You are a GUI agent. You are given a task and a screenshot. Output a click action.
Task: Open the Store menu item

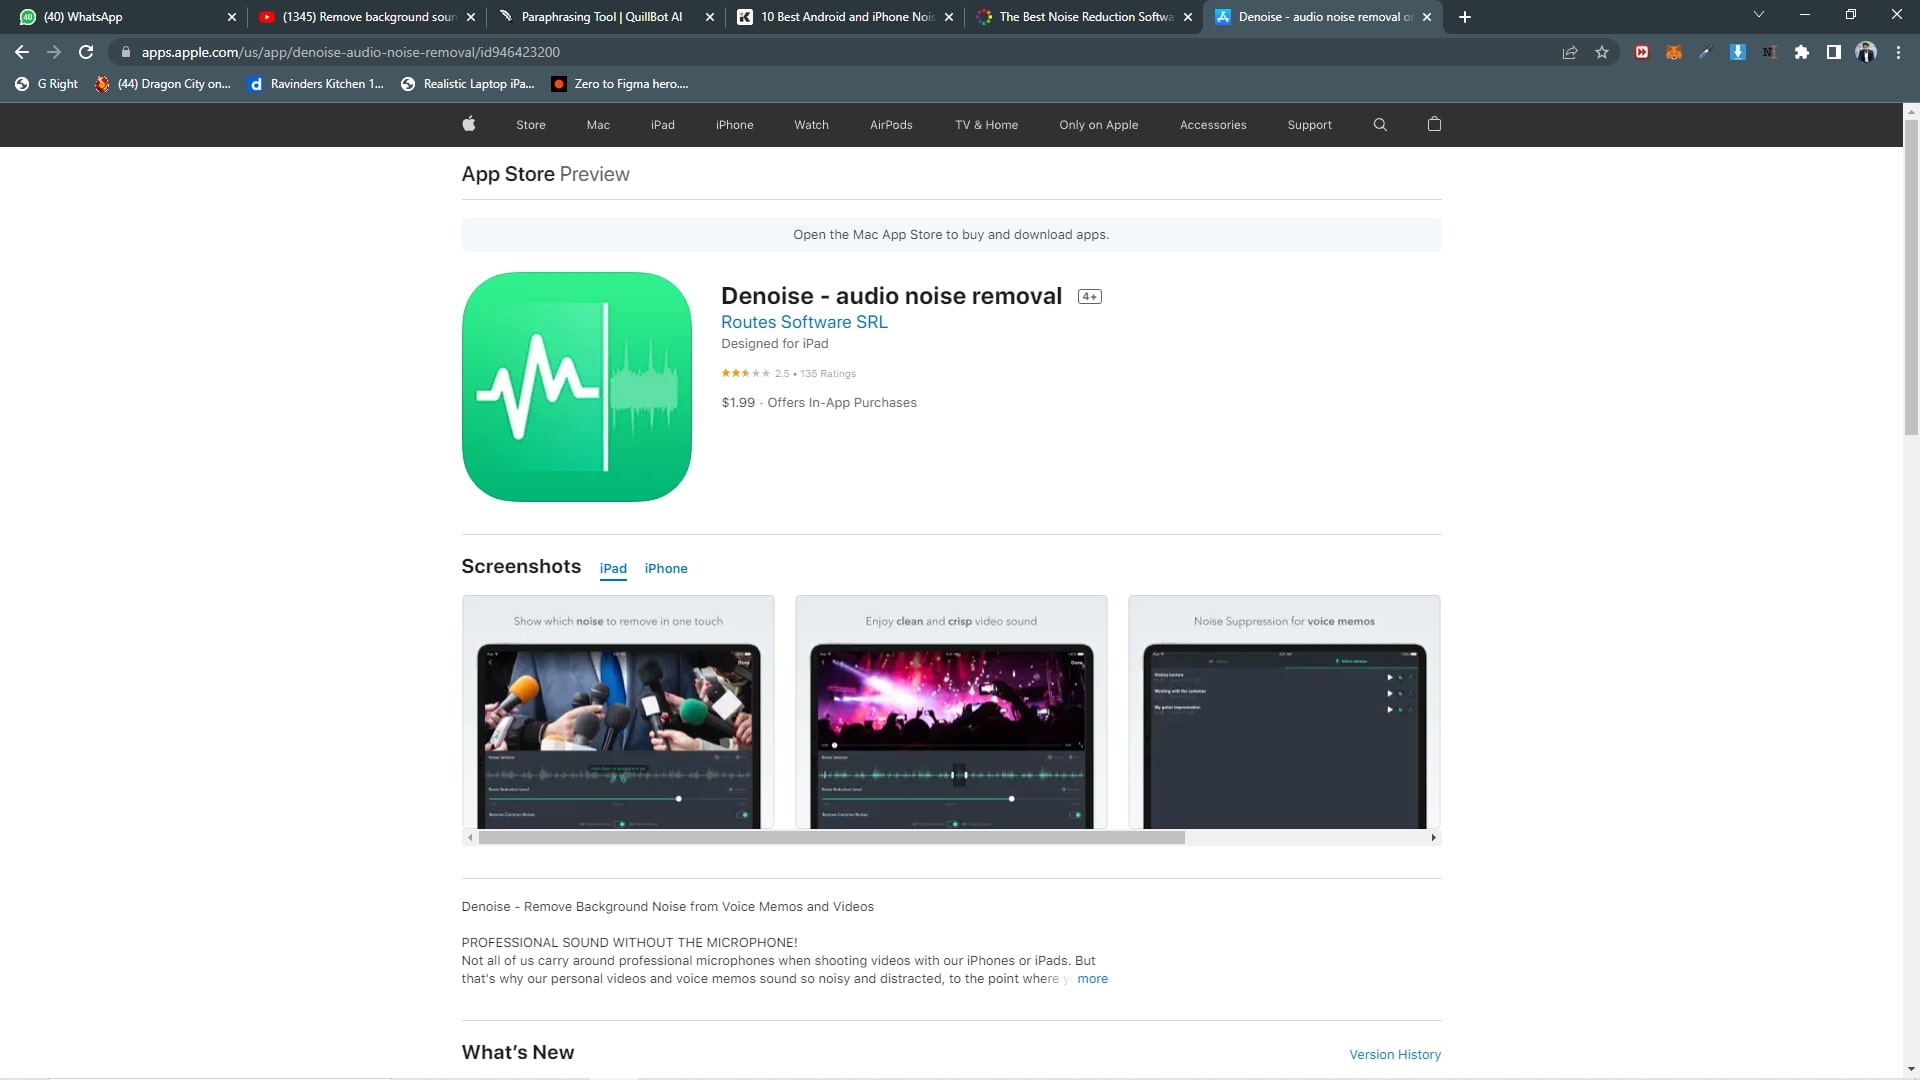pyautogui.click(x=531, y=125)
